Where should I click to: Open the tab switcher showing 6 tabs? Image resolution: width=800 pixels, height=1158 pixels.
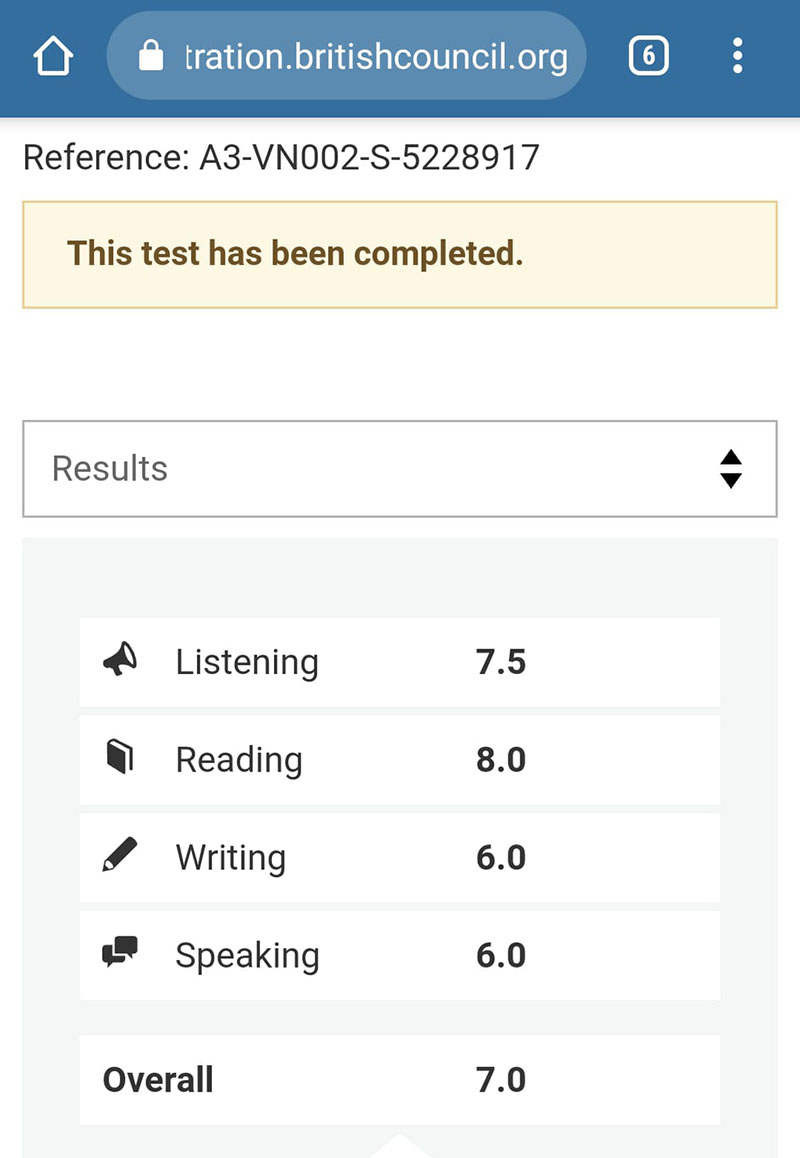click(648, 57)
